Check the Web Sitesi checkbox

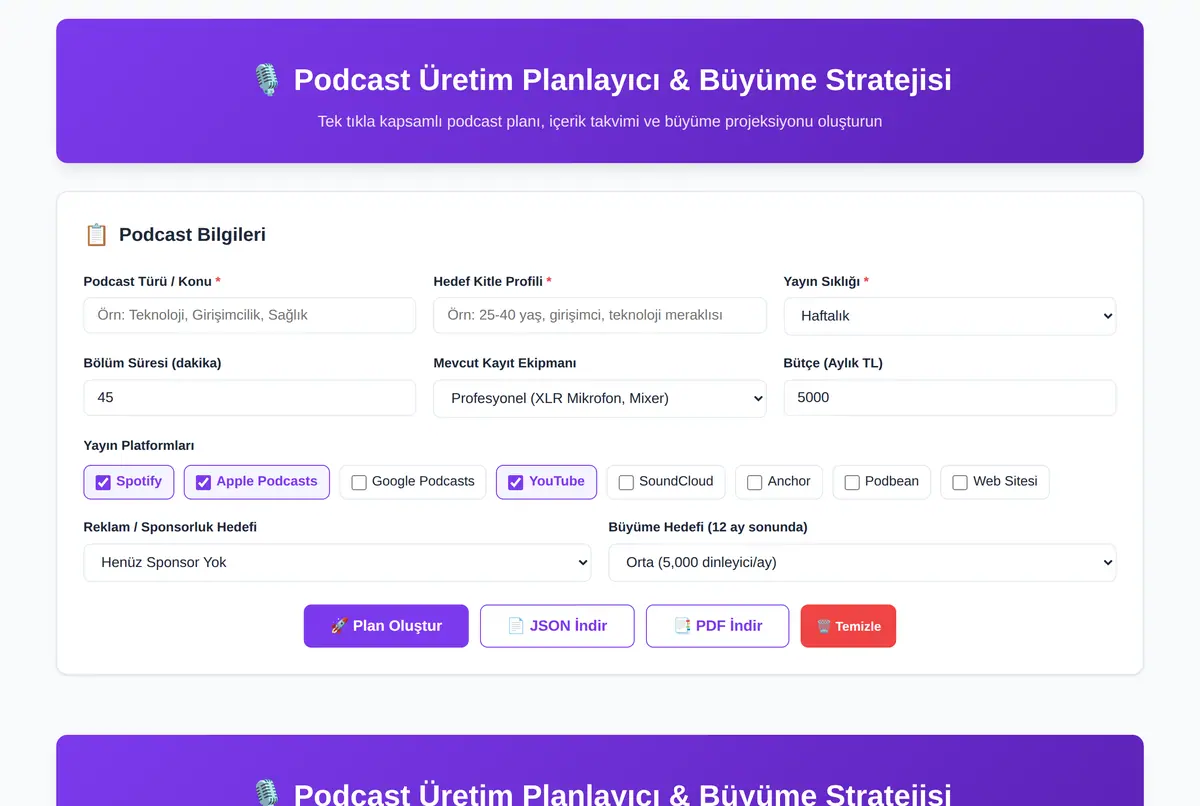[x=960, y=483]
